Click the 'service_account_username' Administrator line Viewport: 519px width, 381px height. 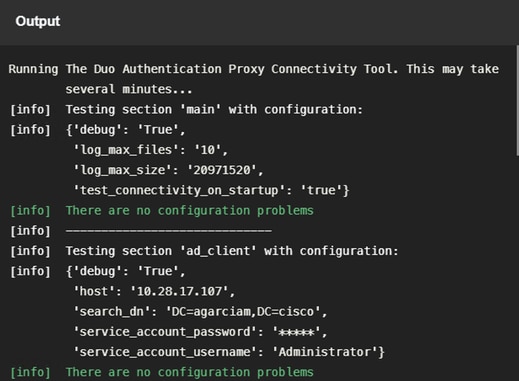229,352
